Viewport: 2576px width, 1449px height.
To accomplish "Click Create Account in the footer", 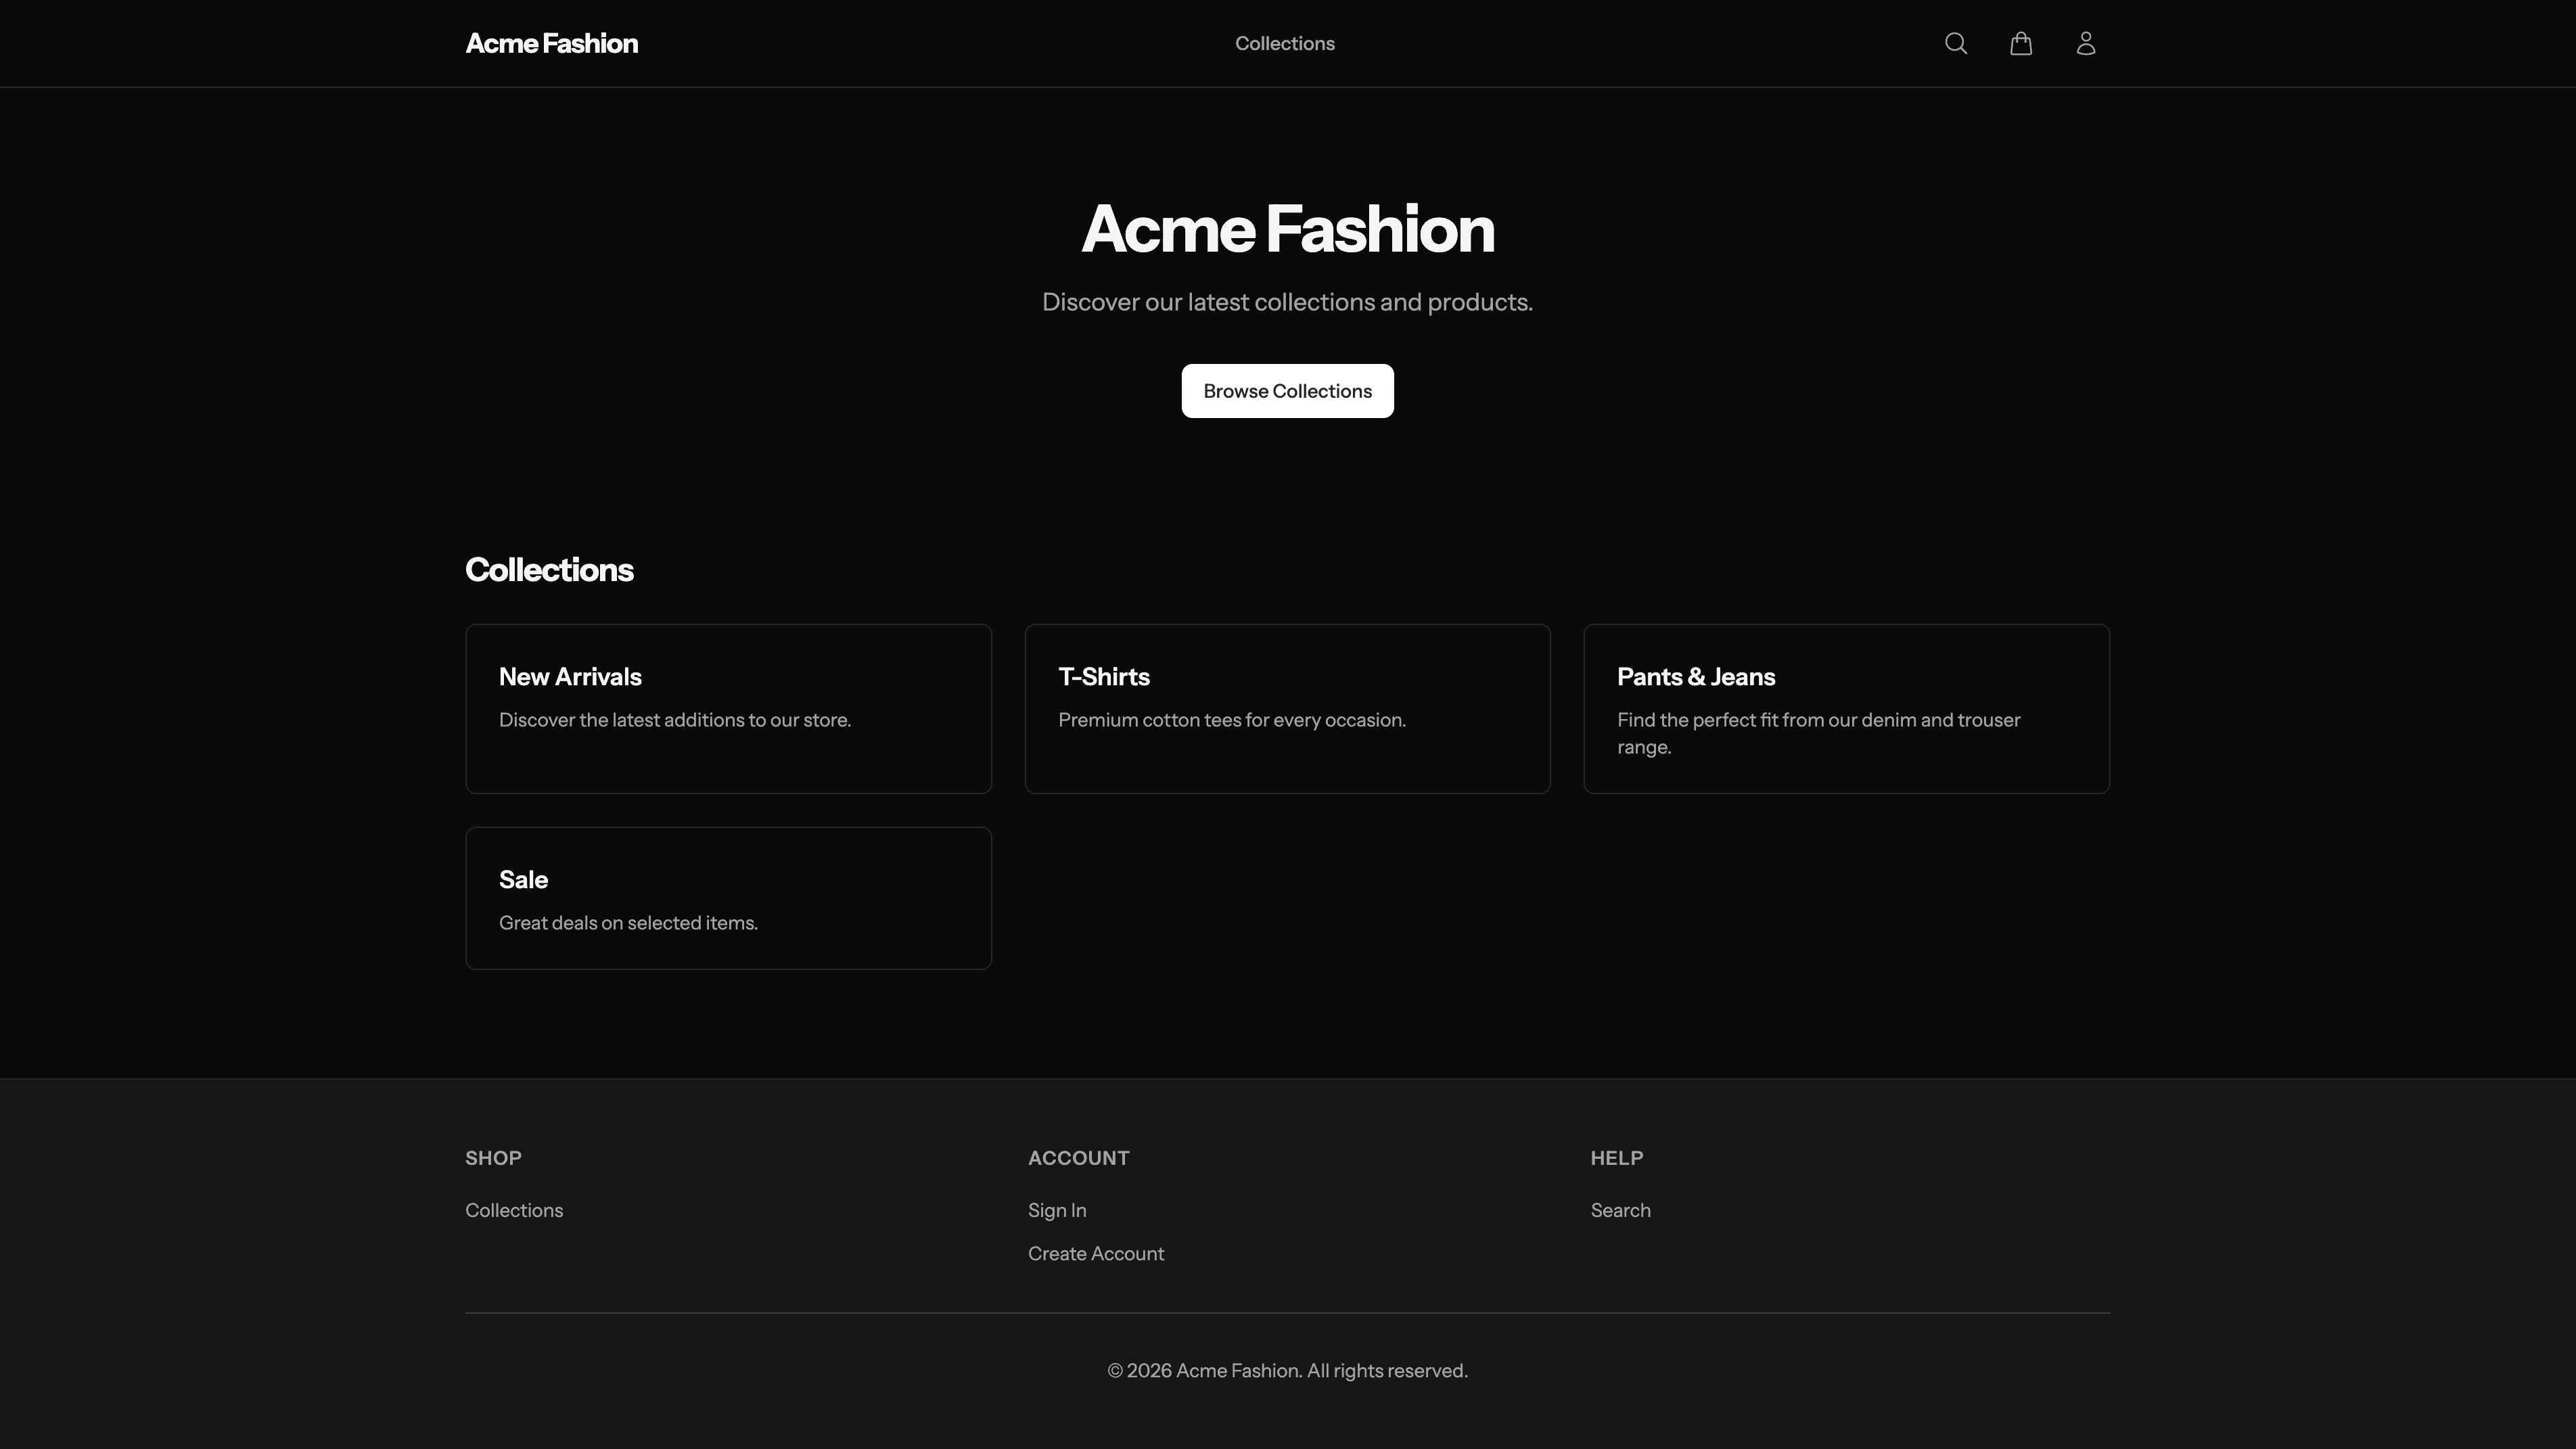I will coord(1096,1253).
